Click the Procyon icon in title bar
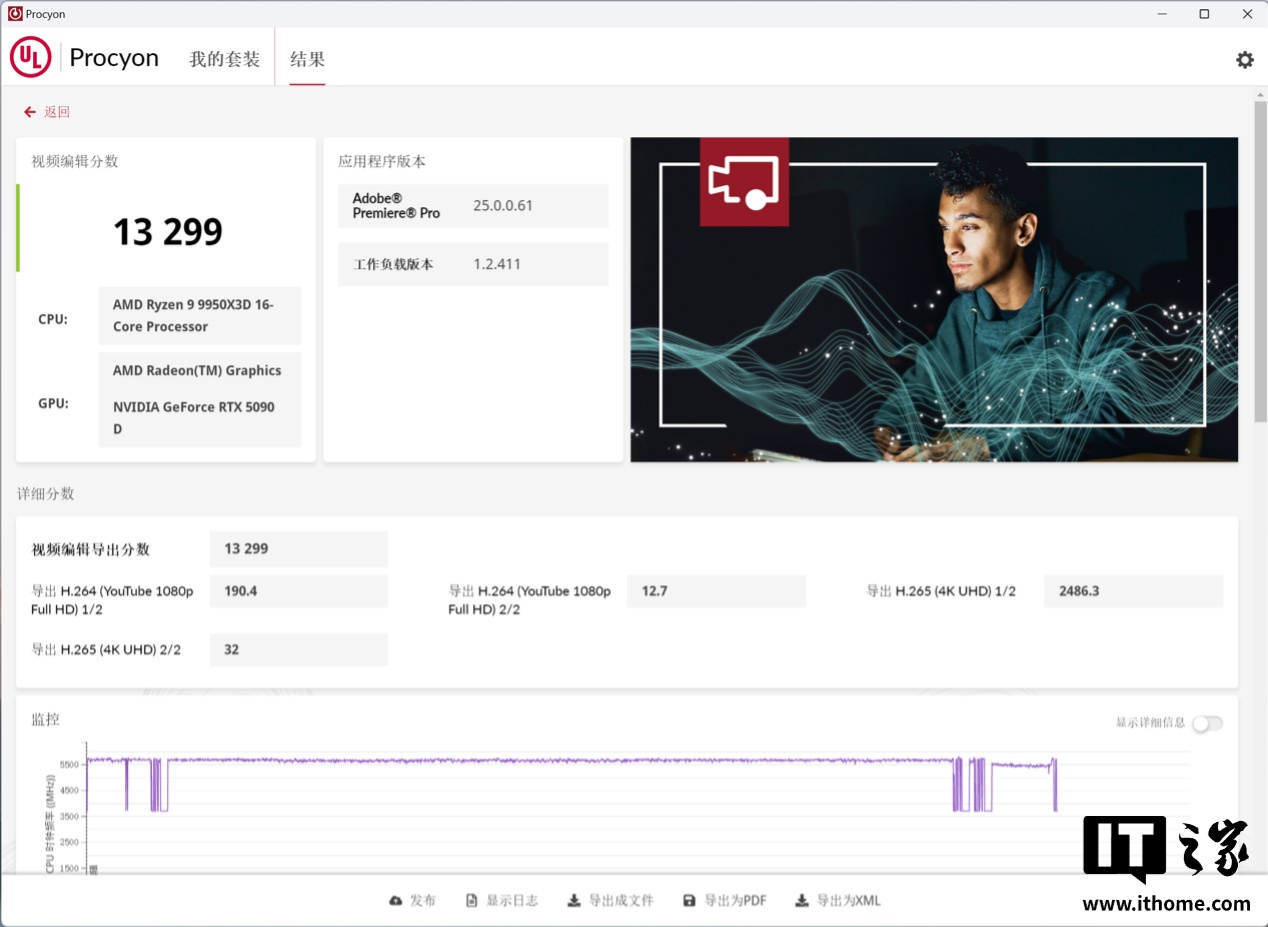Image resolution: width=1268 pixels, height=927 pixels. (14, 14)
